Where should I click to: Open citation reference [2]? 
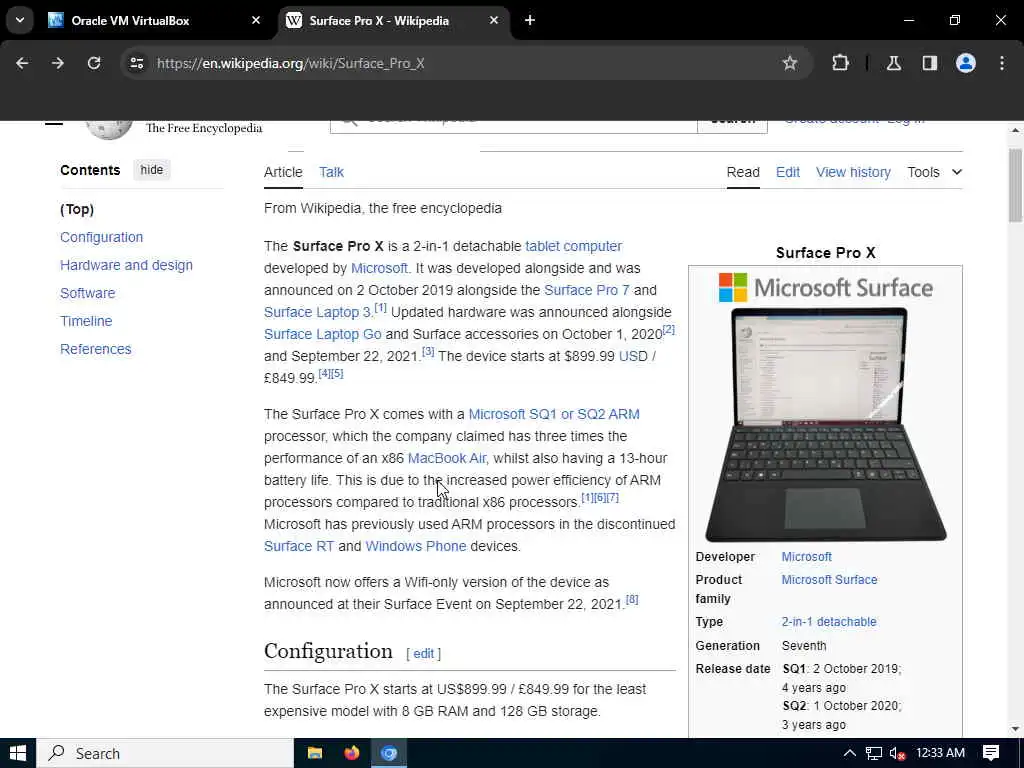(x=668, y=329)
